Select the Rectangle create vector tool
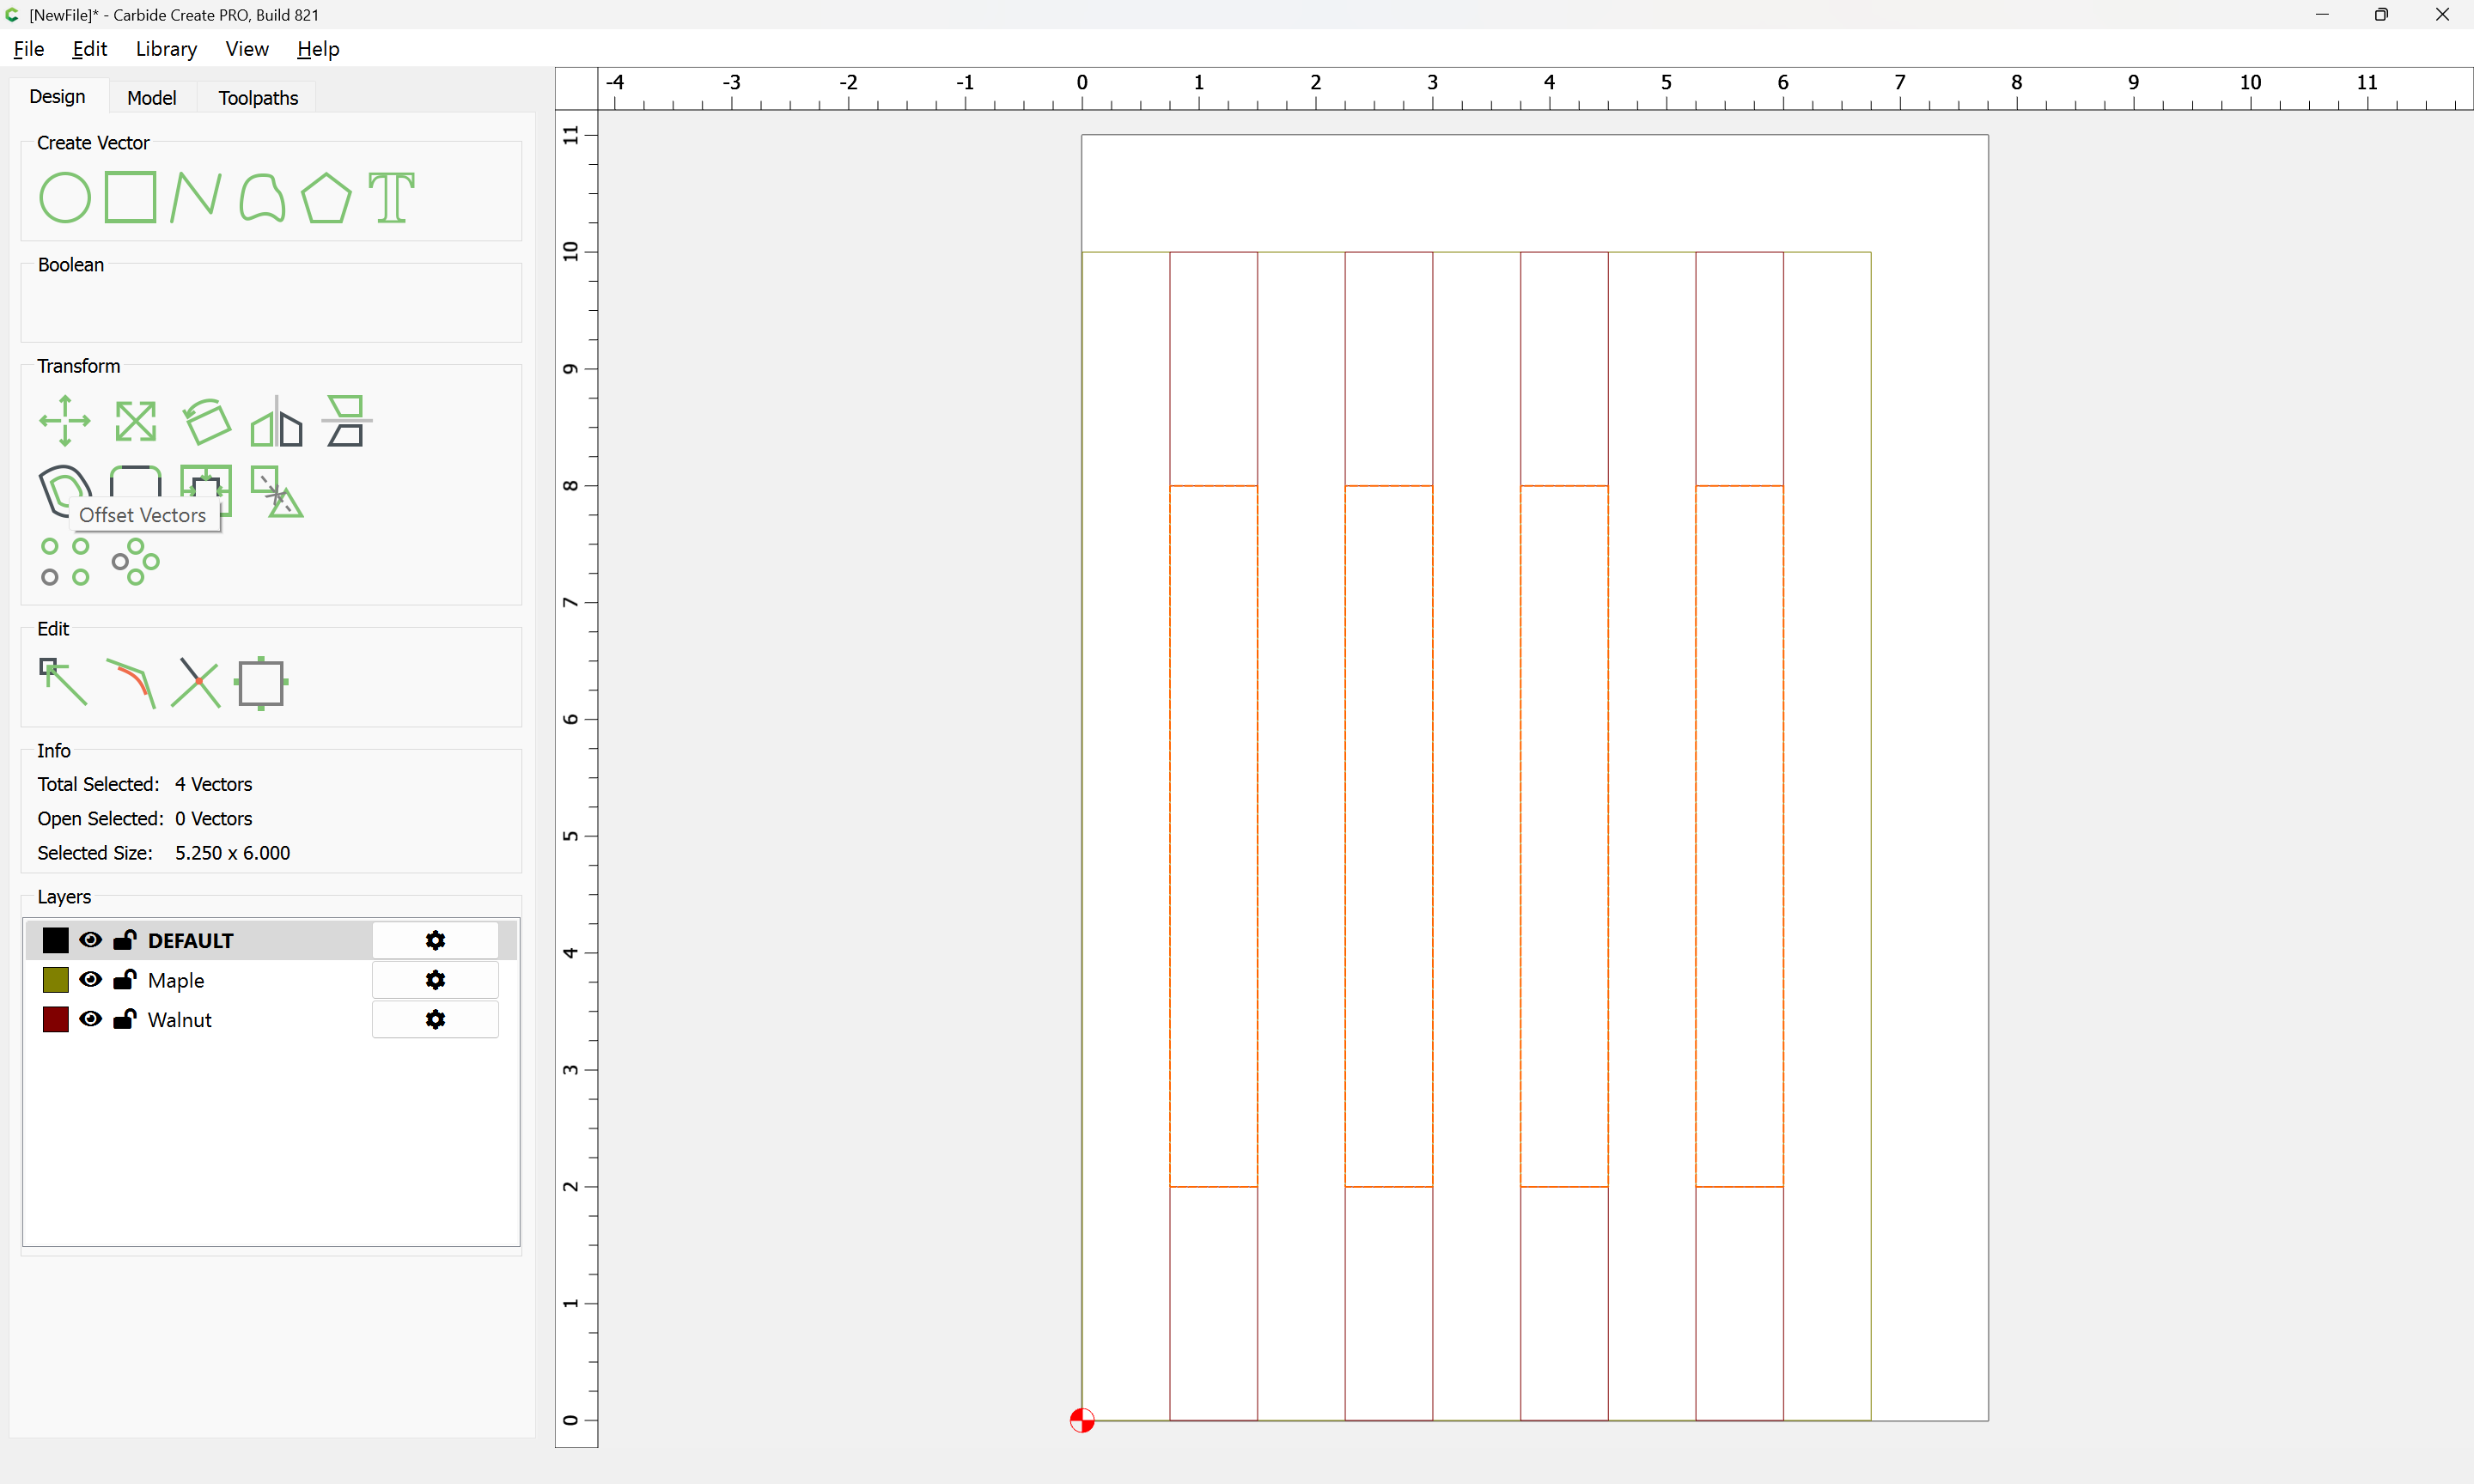 [130, 197]
